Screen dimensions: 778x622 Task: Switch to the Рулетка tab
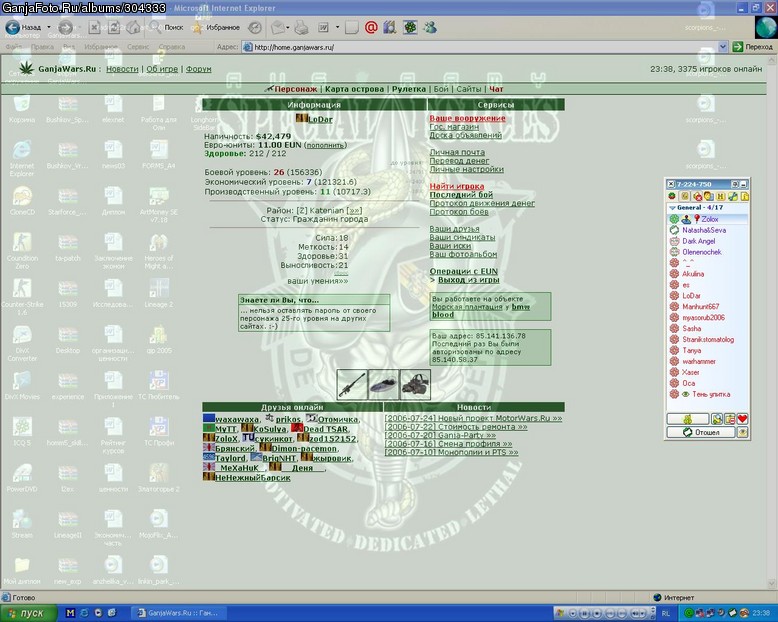(409, 89)
